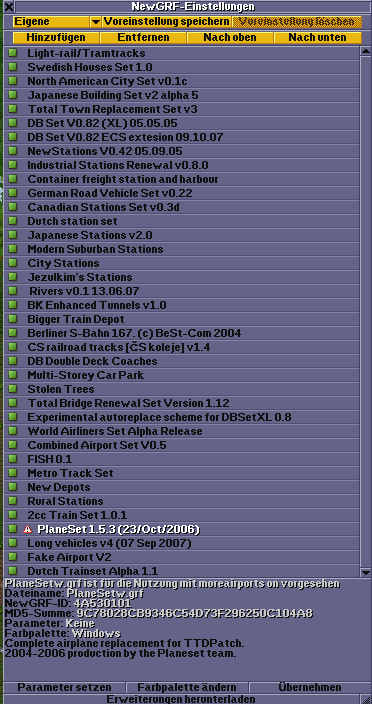Click Farbpalette ändern button

click(187, 687)
